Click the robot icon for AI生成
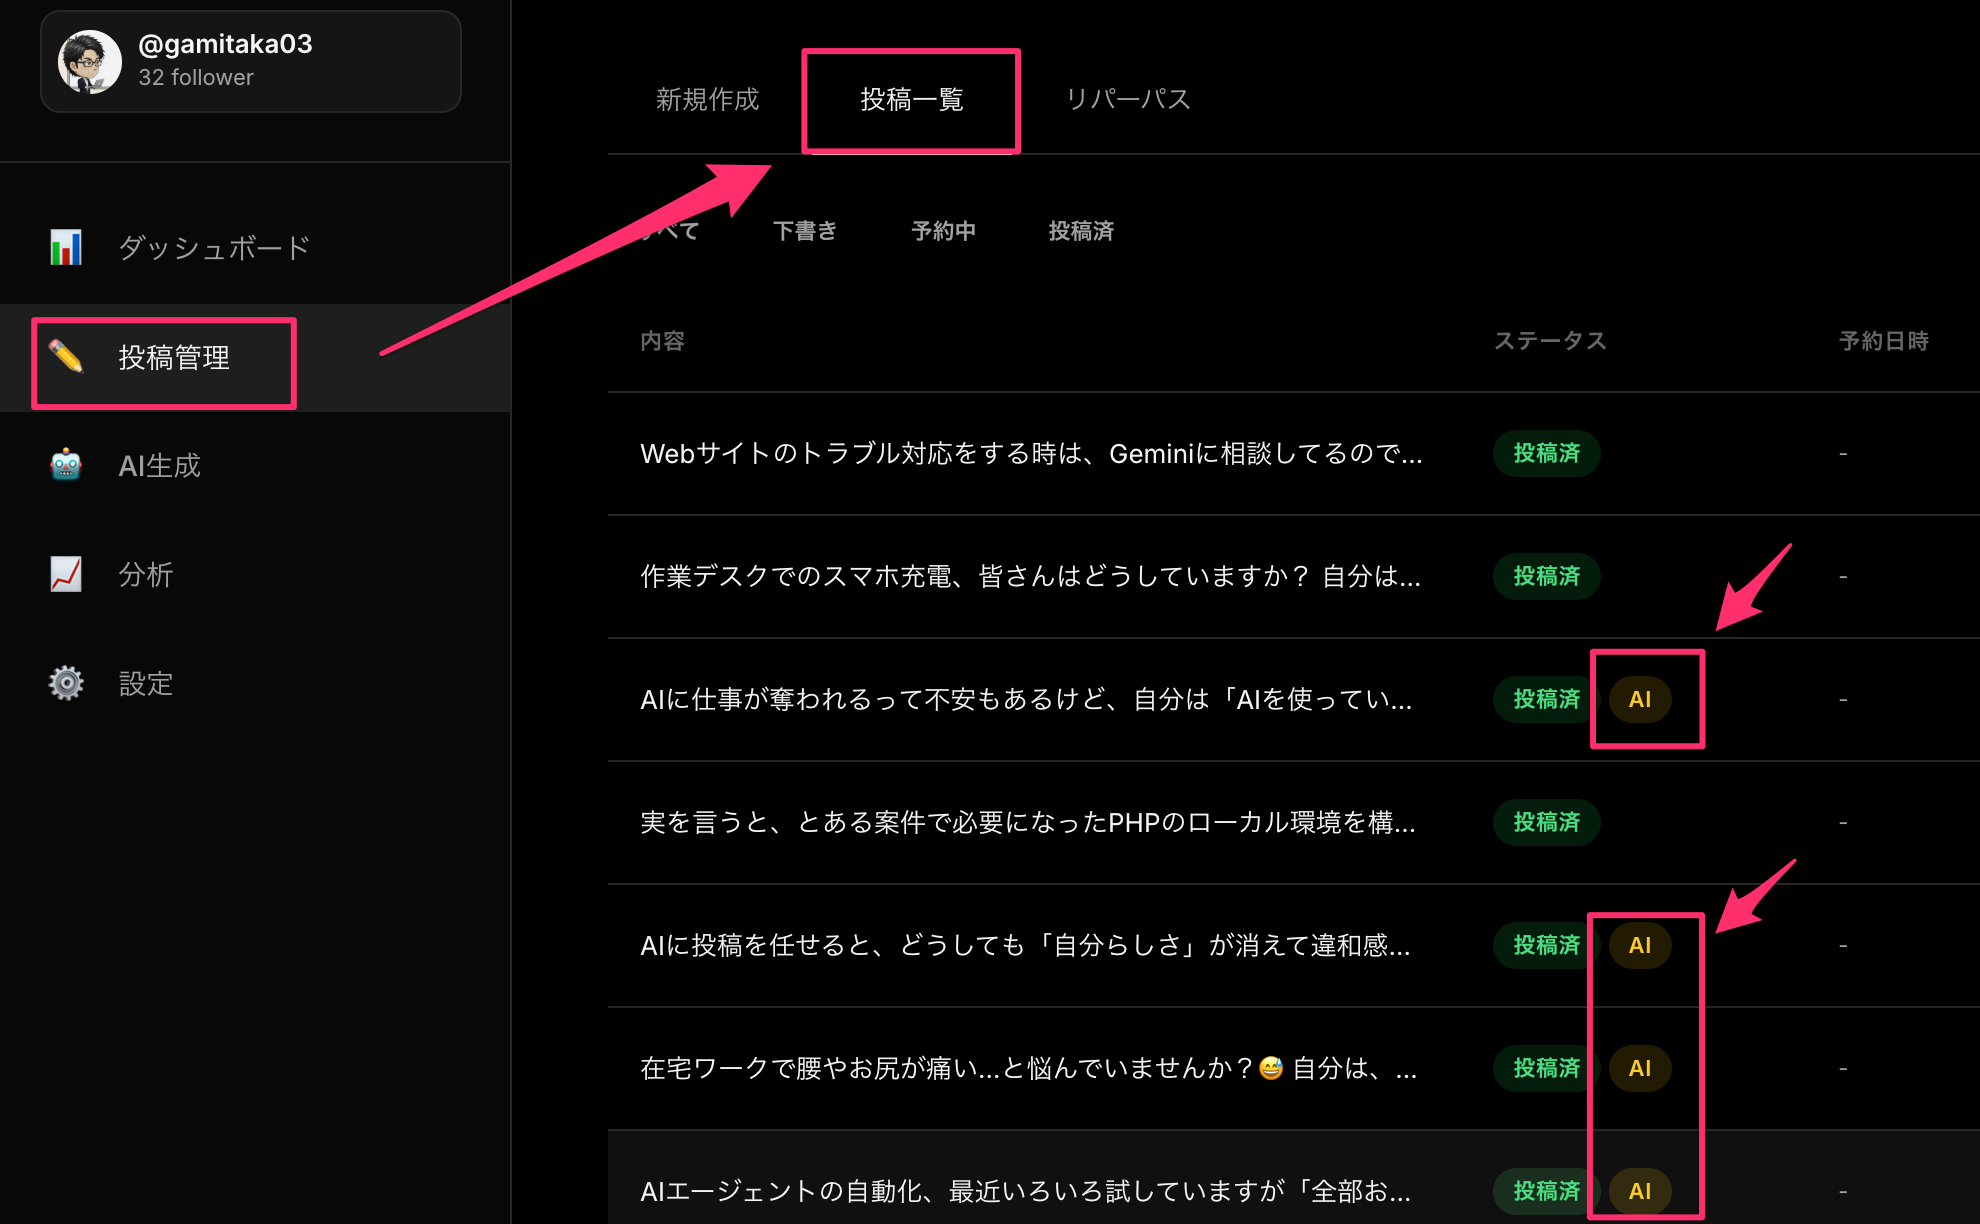Viewport: 1980px width, 1224px height. (66, 465)
